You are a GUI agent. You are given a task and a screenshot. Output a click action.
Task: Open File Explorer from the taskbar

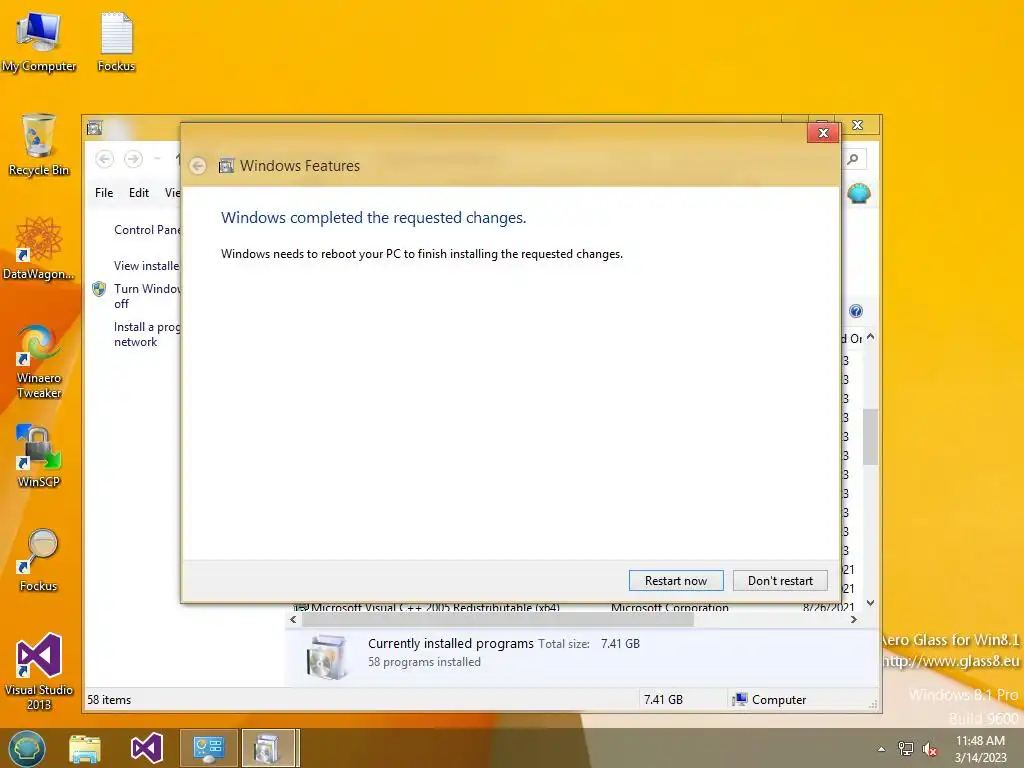(x=85, y=748)
